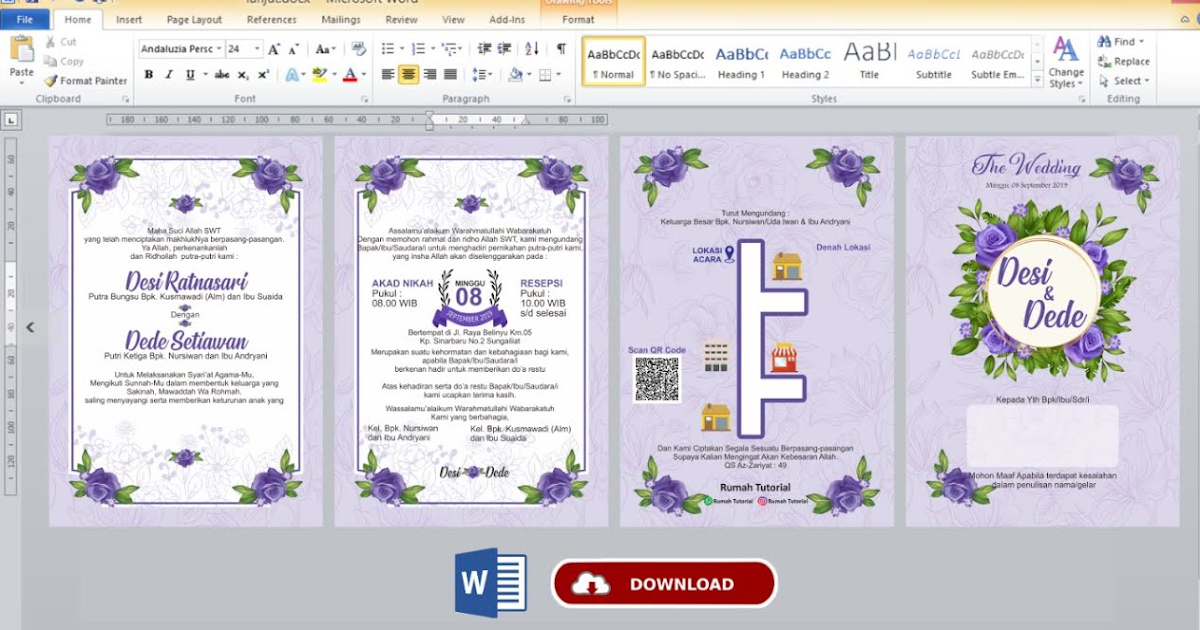The height and width of the screenshot is (630, 1200).
Task: Switch to the Review tab
Action: [x=401, y=19]
